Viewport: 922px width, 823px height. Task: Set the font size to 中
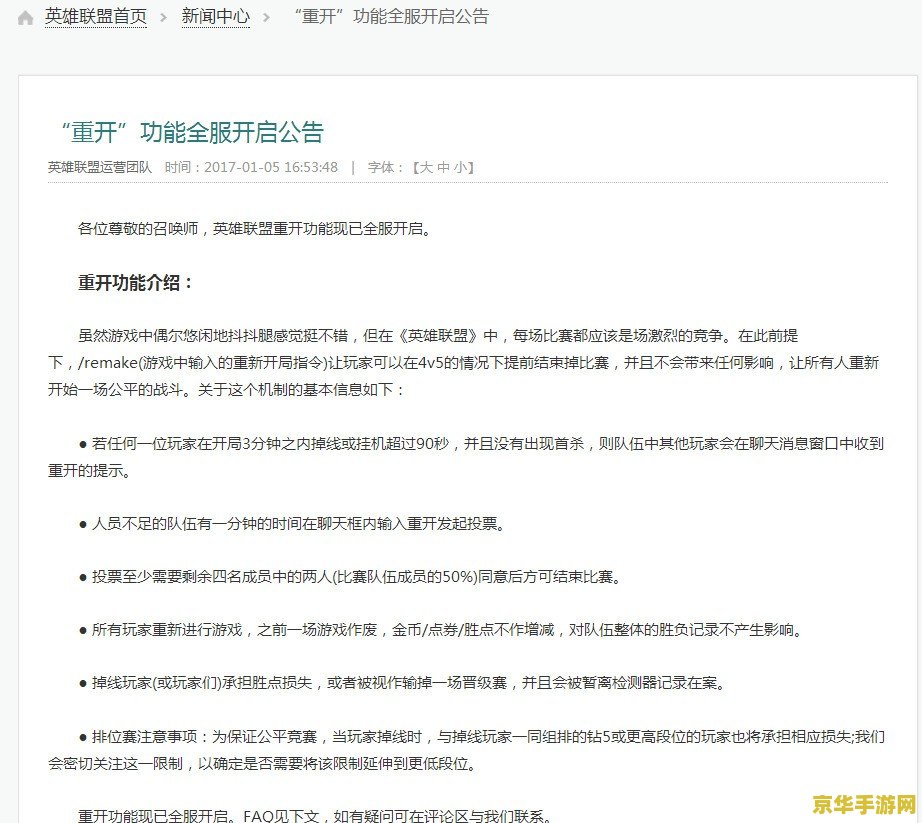click(x=443, y=168)
